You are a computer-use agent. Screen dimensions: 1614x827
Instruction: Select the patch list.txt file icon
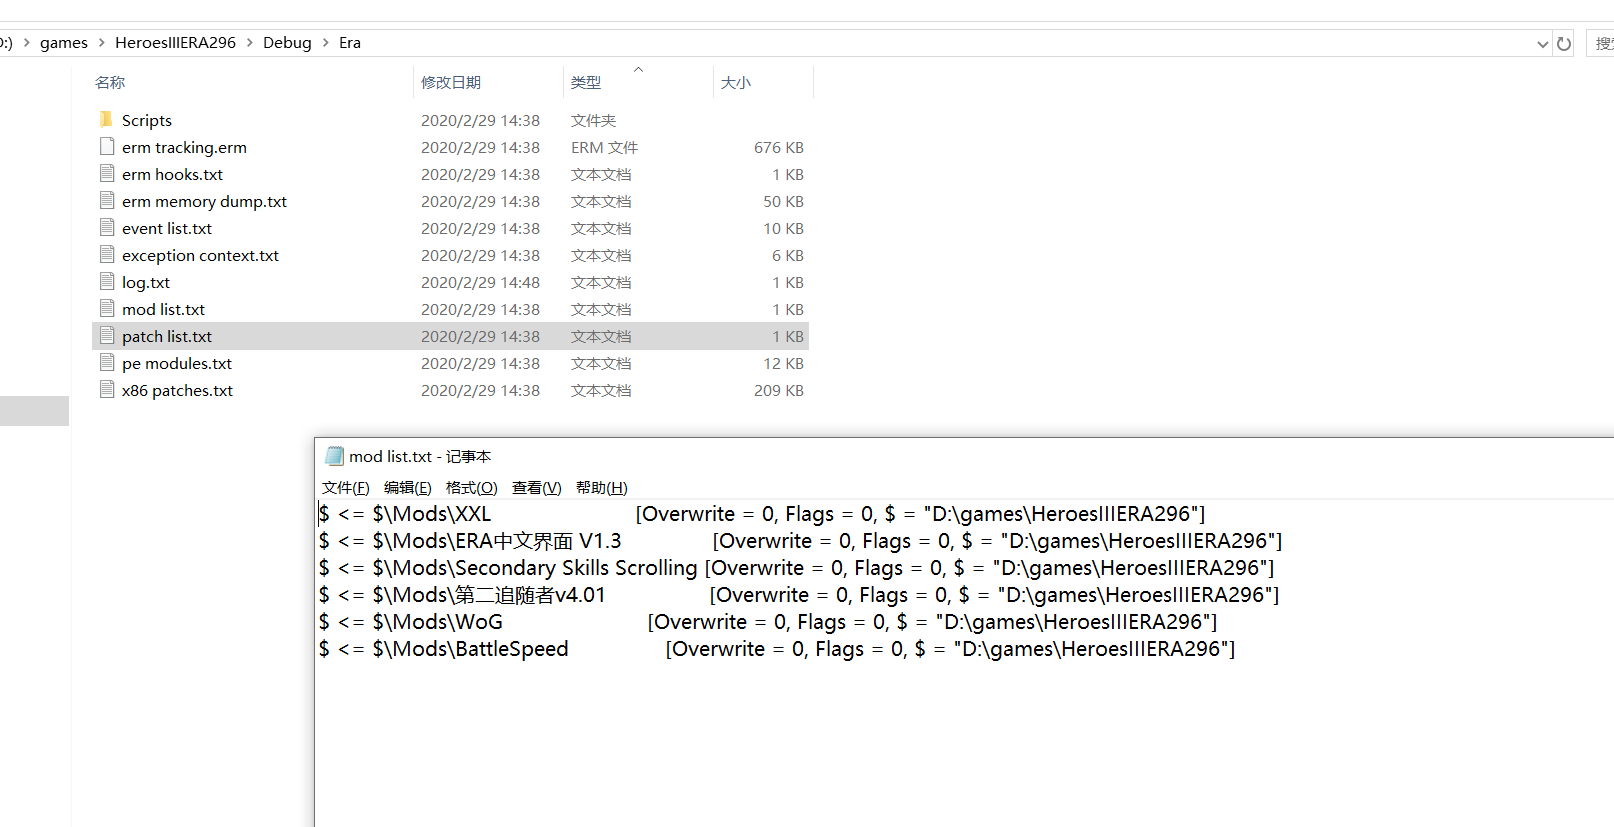pyautogui.click(x=107, y=335)
